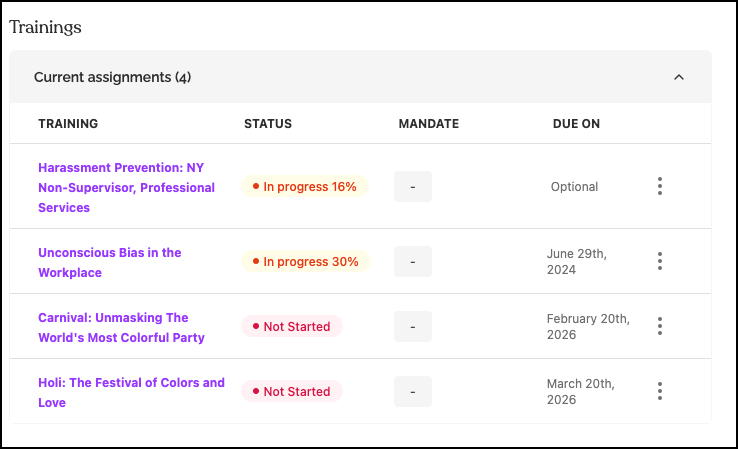Click the STATUS column header
Screen dimensions: 738x449
click(268, 124)
